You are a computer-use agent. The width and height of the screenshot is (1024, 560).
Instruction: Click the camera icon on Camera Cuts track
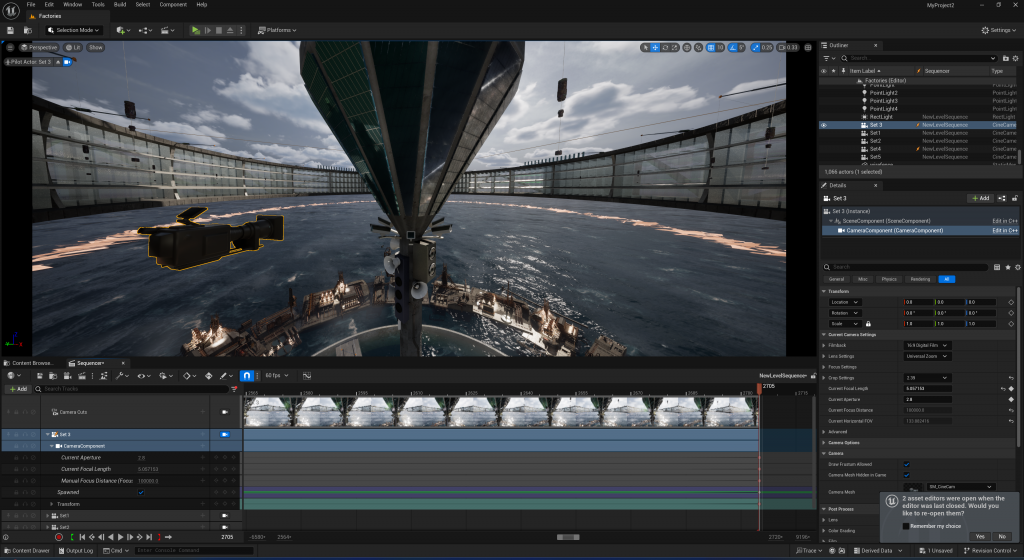pos(225,412)
